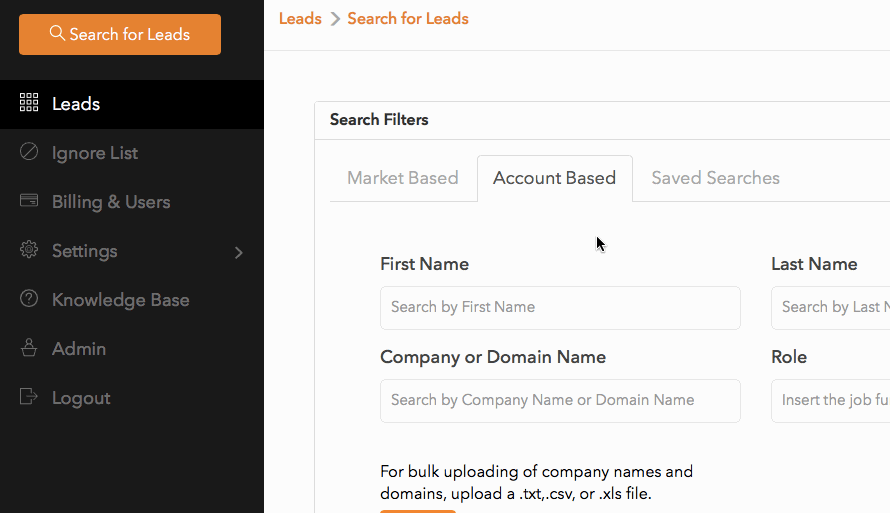Click the Billing & Users card icon

click(29, 200)
